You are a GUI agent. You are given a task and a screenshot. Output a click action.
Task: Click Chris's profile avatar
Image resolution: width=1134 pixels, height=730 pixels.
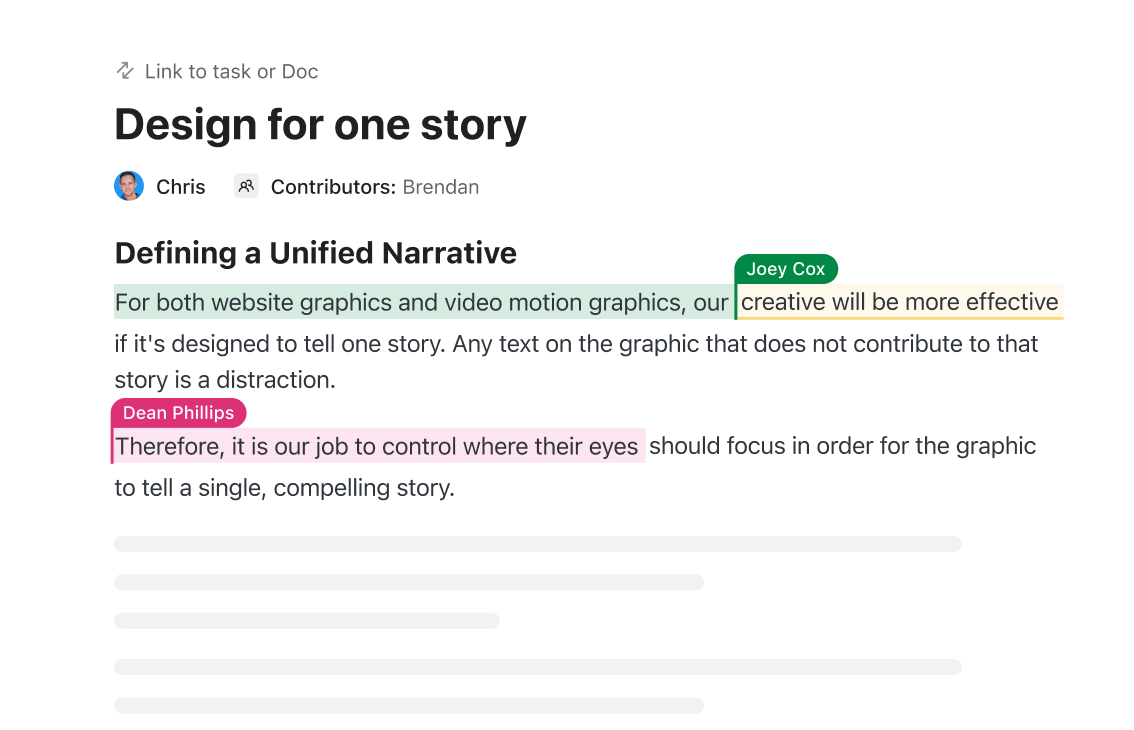click(x=129, y=186)
